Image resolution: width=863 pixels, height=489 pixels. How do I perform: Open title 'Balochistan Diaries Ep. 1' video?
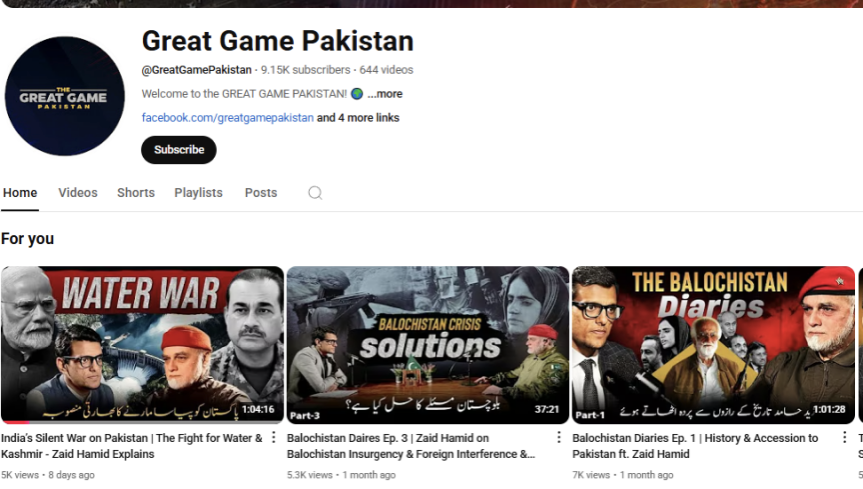point(695,446)
